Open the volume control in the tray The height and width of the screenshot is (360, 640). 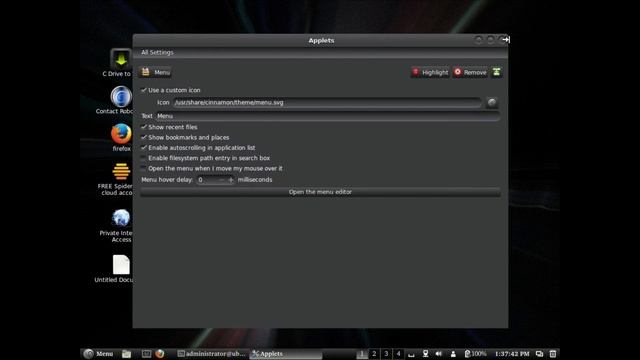pyautogui.click(x=439, y=354)
